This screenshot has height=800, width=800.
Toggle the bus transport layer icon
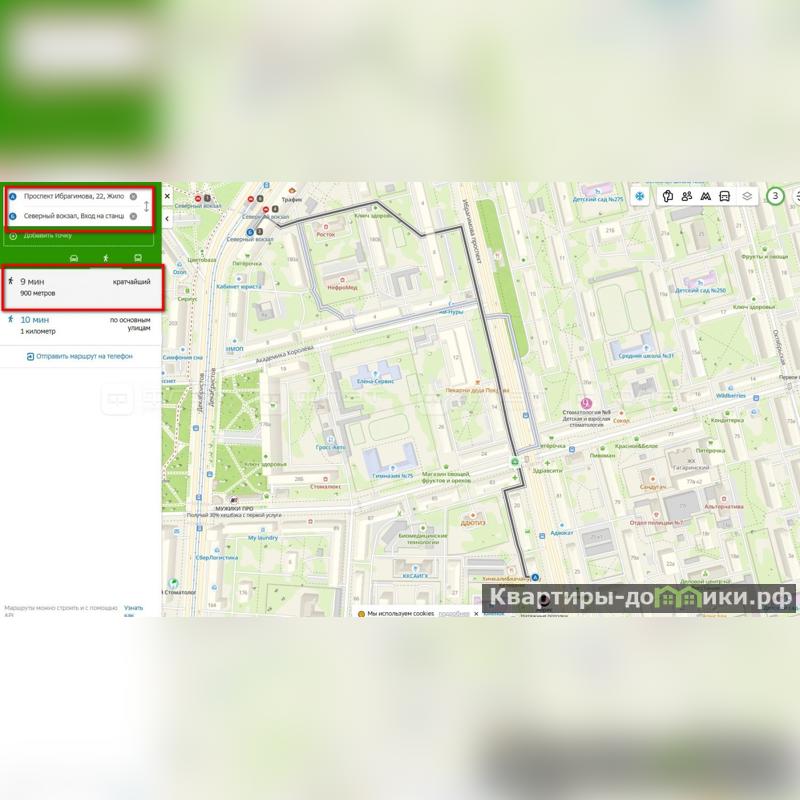tap(725, 196)
